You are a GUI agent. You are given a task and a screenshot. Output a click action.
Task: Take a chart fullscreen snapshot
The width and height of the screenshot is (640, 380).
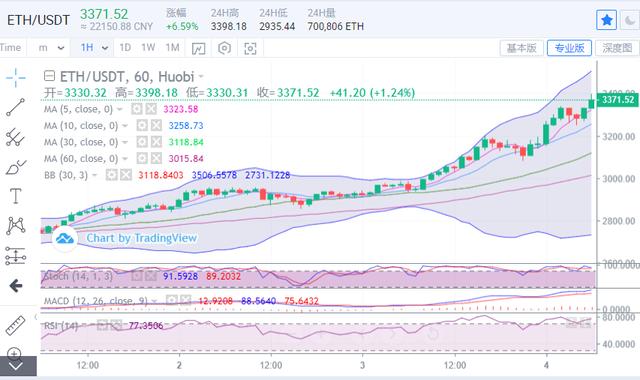tap(250, 48)
